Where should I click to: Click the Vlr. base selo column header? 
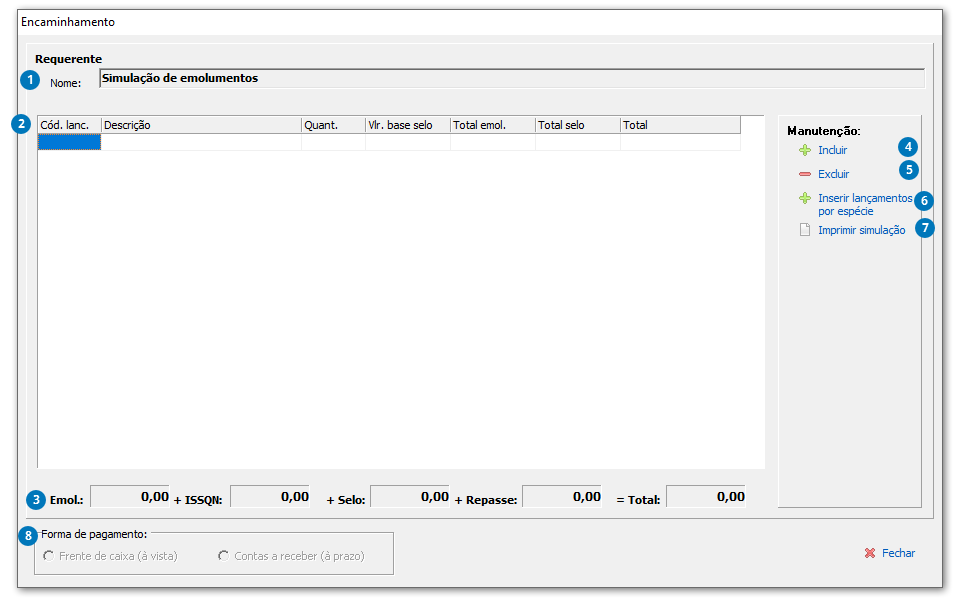tap(408, 125)
